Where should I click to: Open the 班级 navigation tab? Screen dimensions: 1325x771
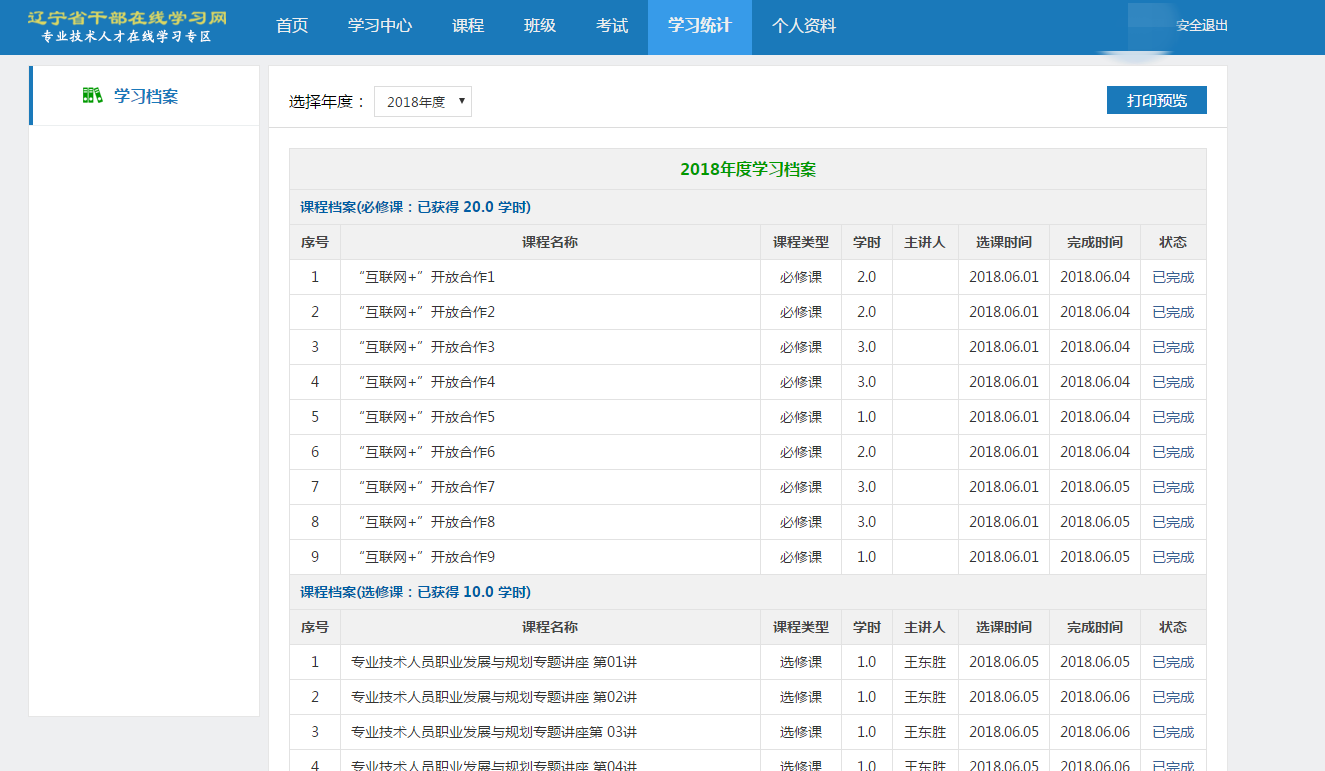[x=540, y=27]
